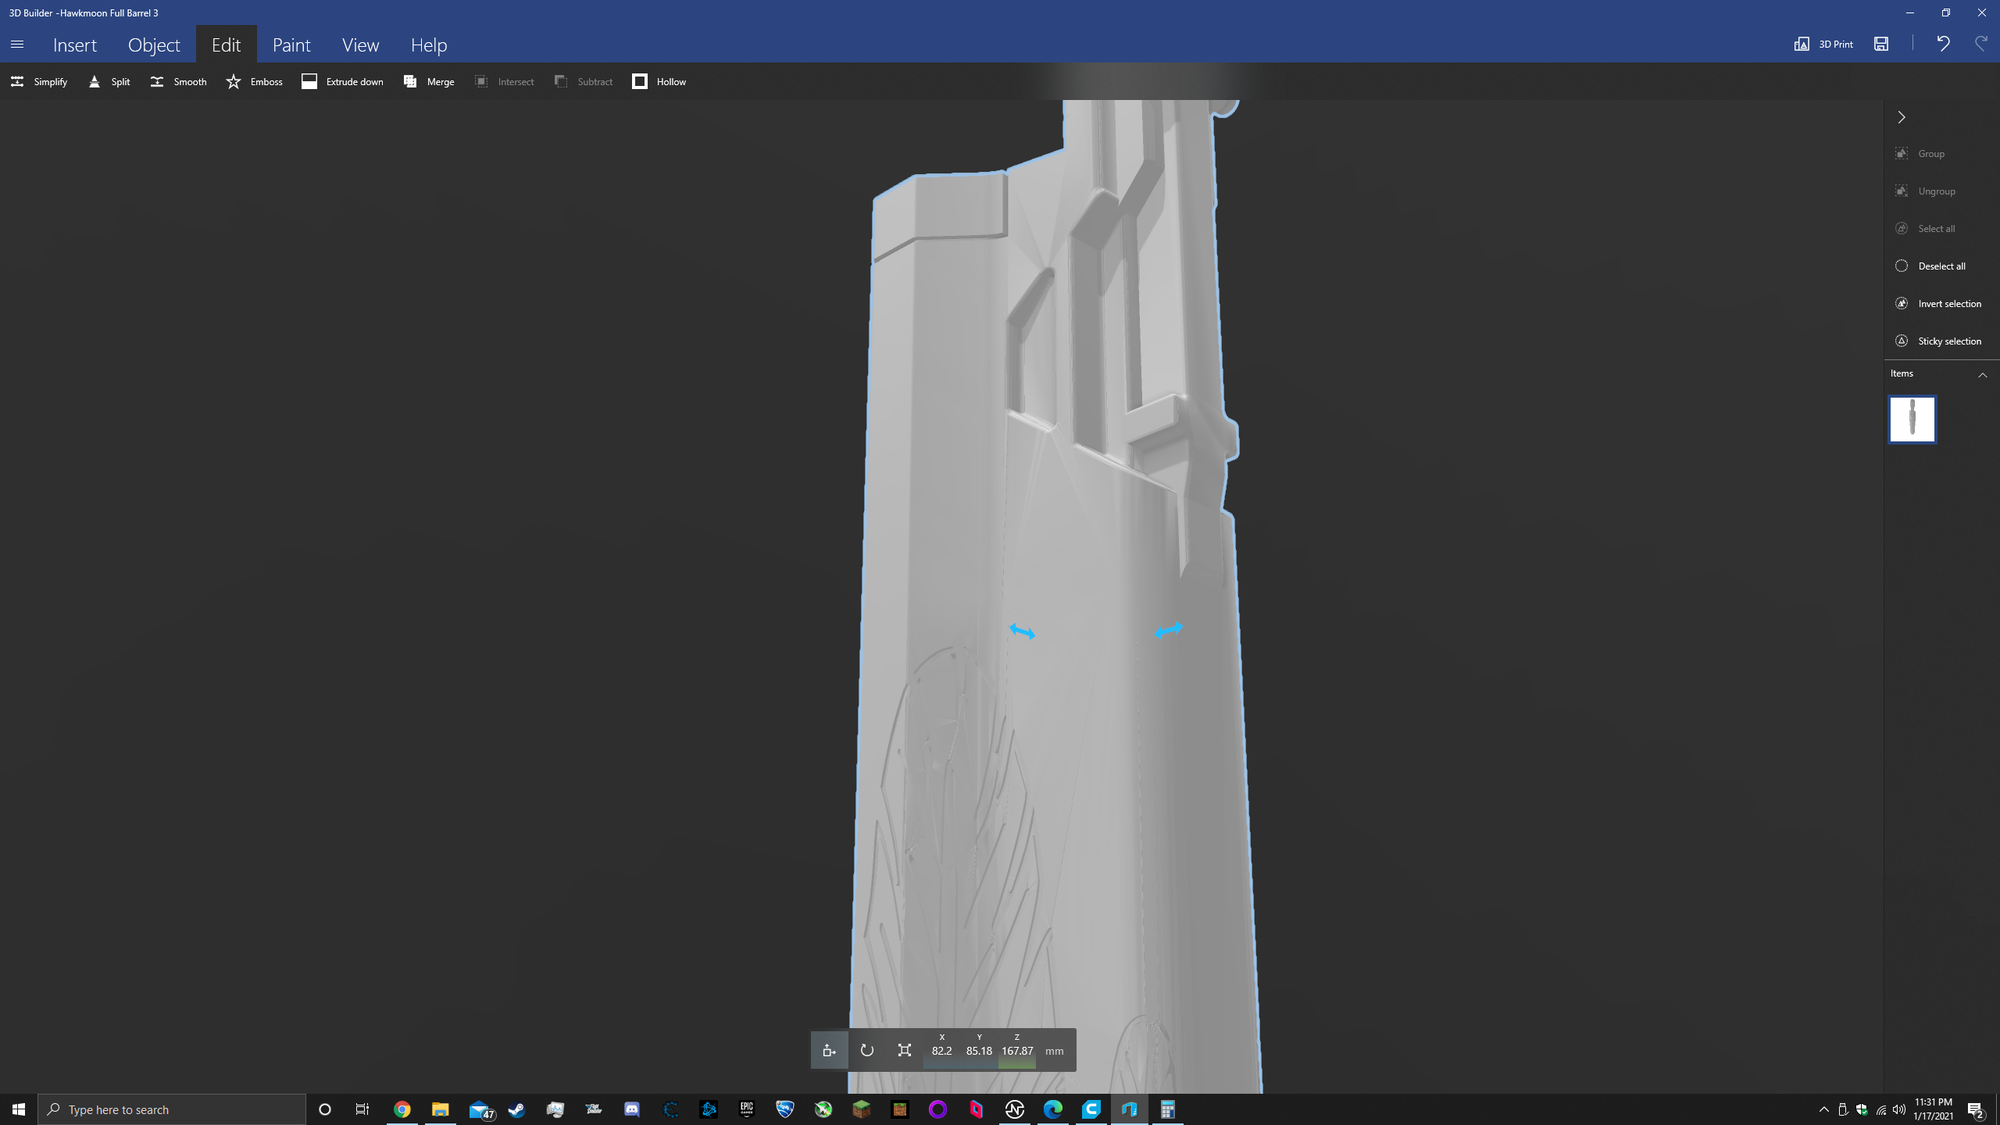Open Cortana from the taskbar
This screenshot has width=2000, height=1125.
pyautogui.click(x=324, y=1109)
